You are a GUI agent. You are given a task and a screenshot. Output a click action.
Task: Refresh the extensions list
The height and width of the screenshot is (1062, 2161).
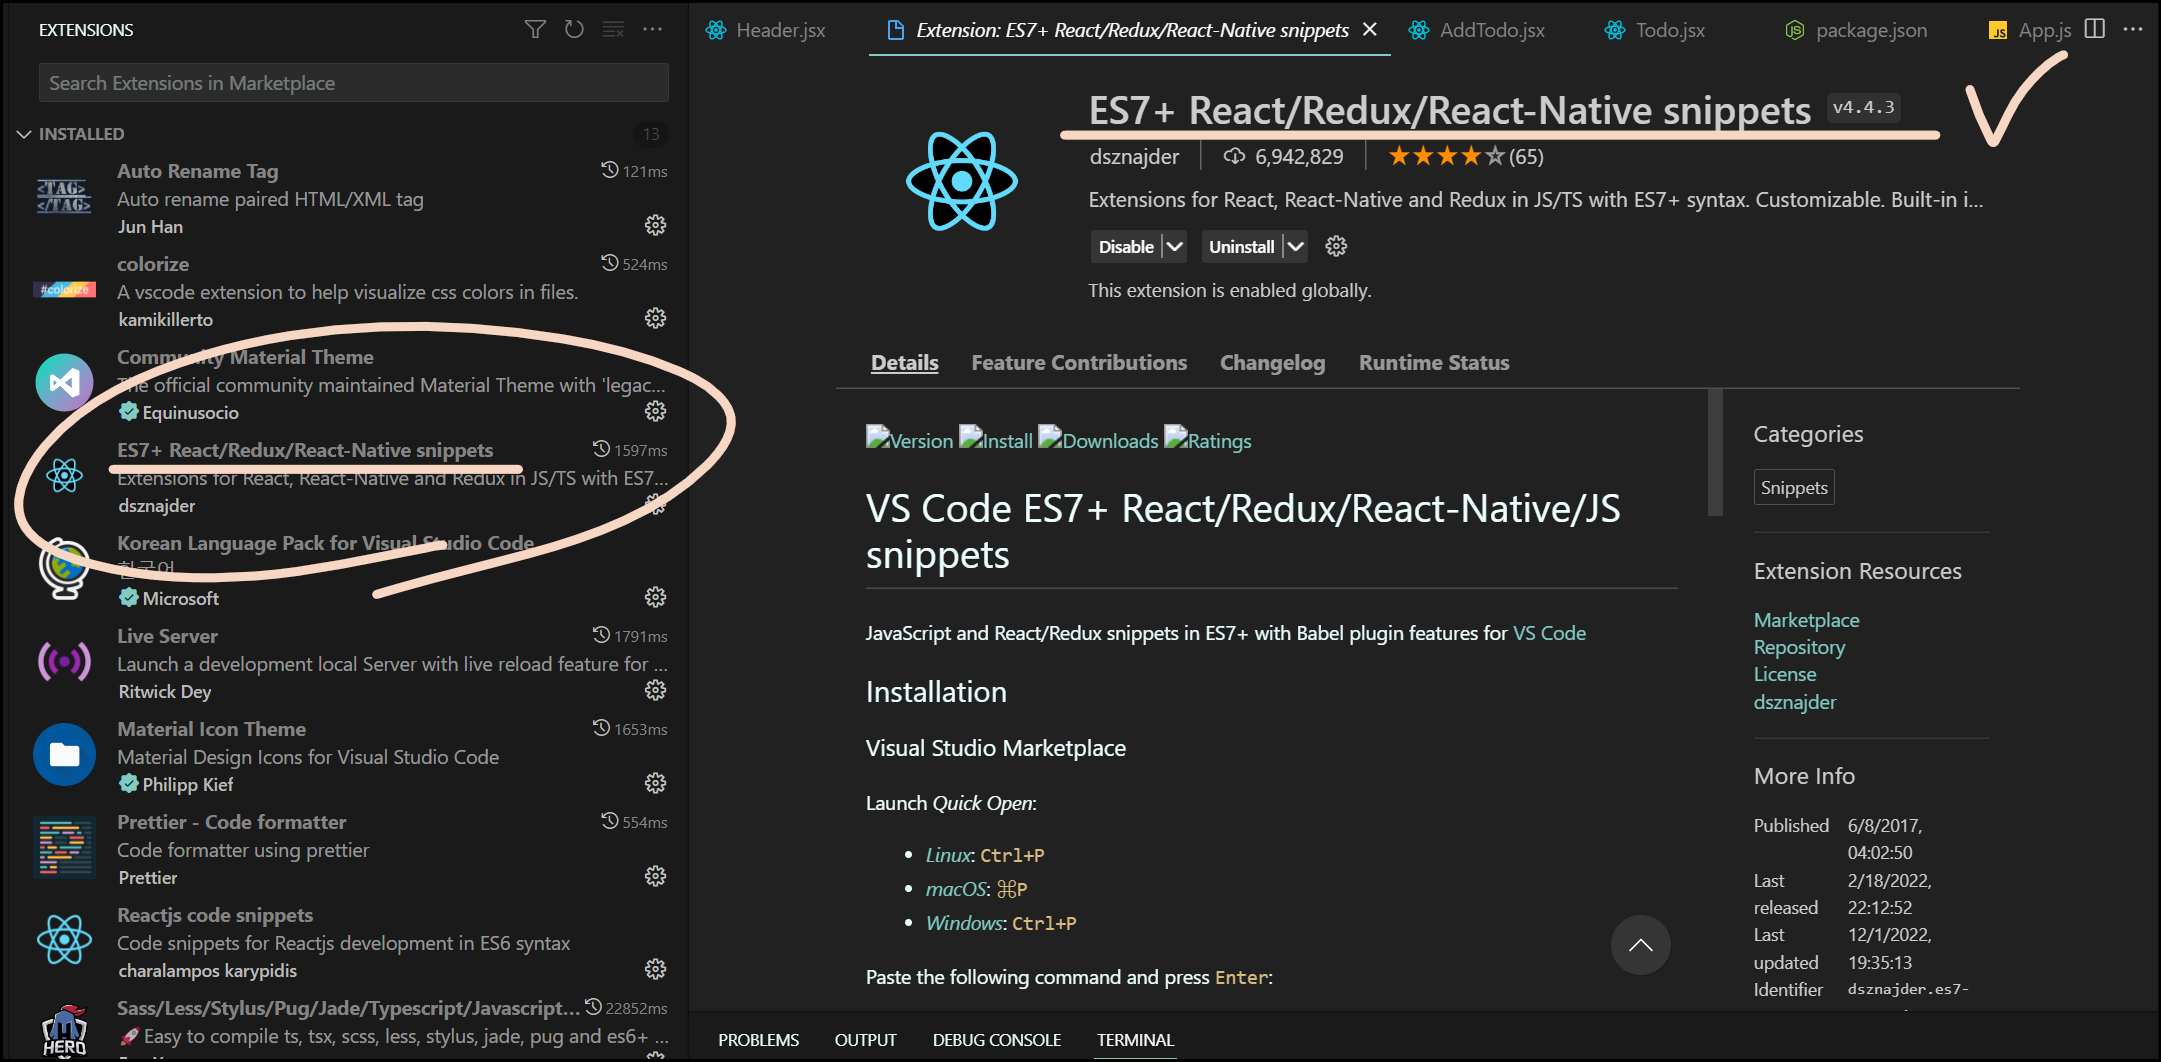coord(574,29)
